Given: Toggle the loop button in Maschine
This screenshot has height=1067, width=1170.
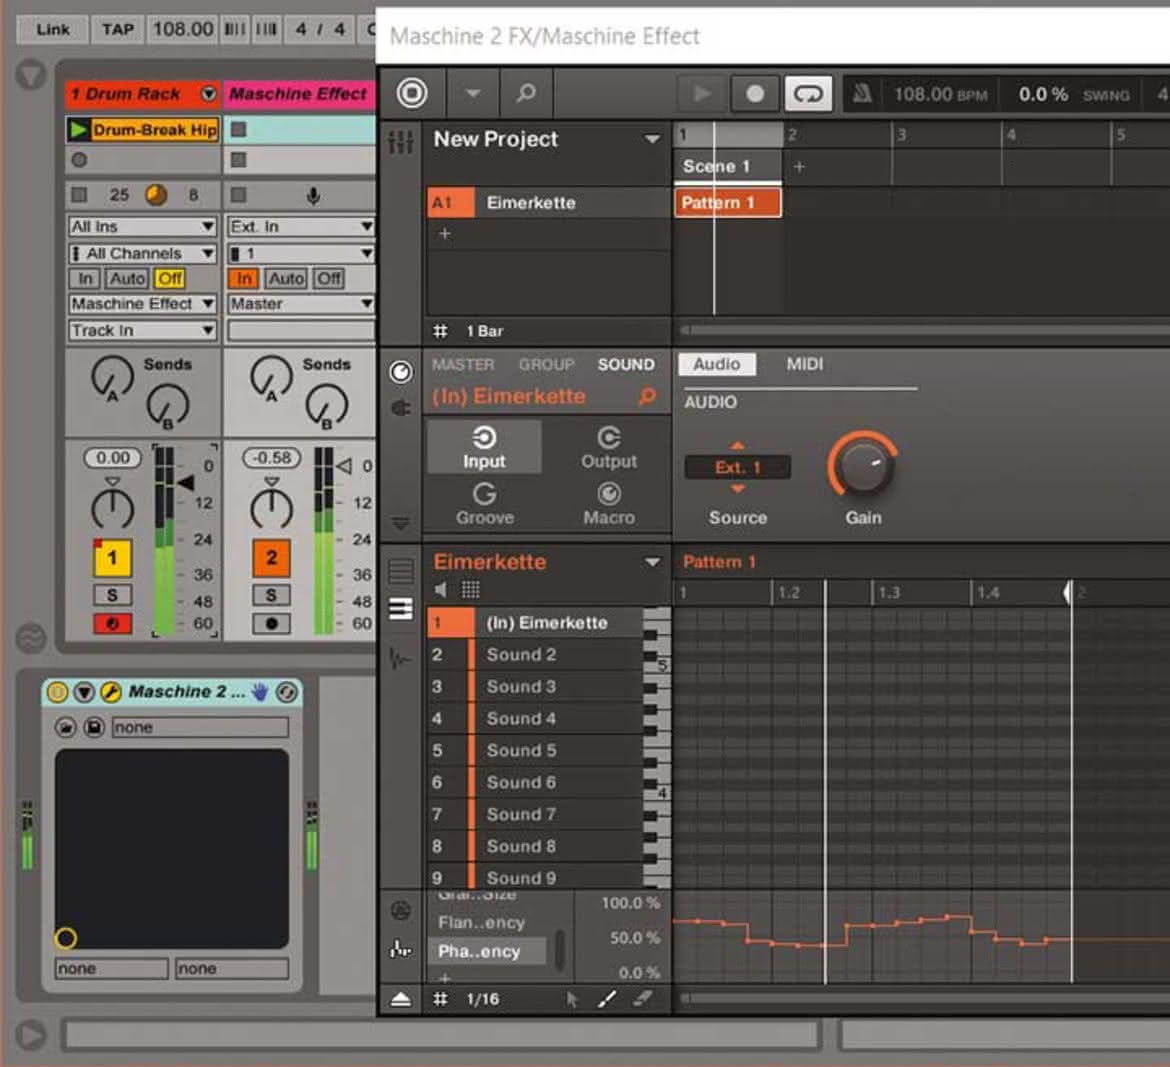Looking at the screenshot, I should (808, 94).
